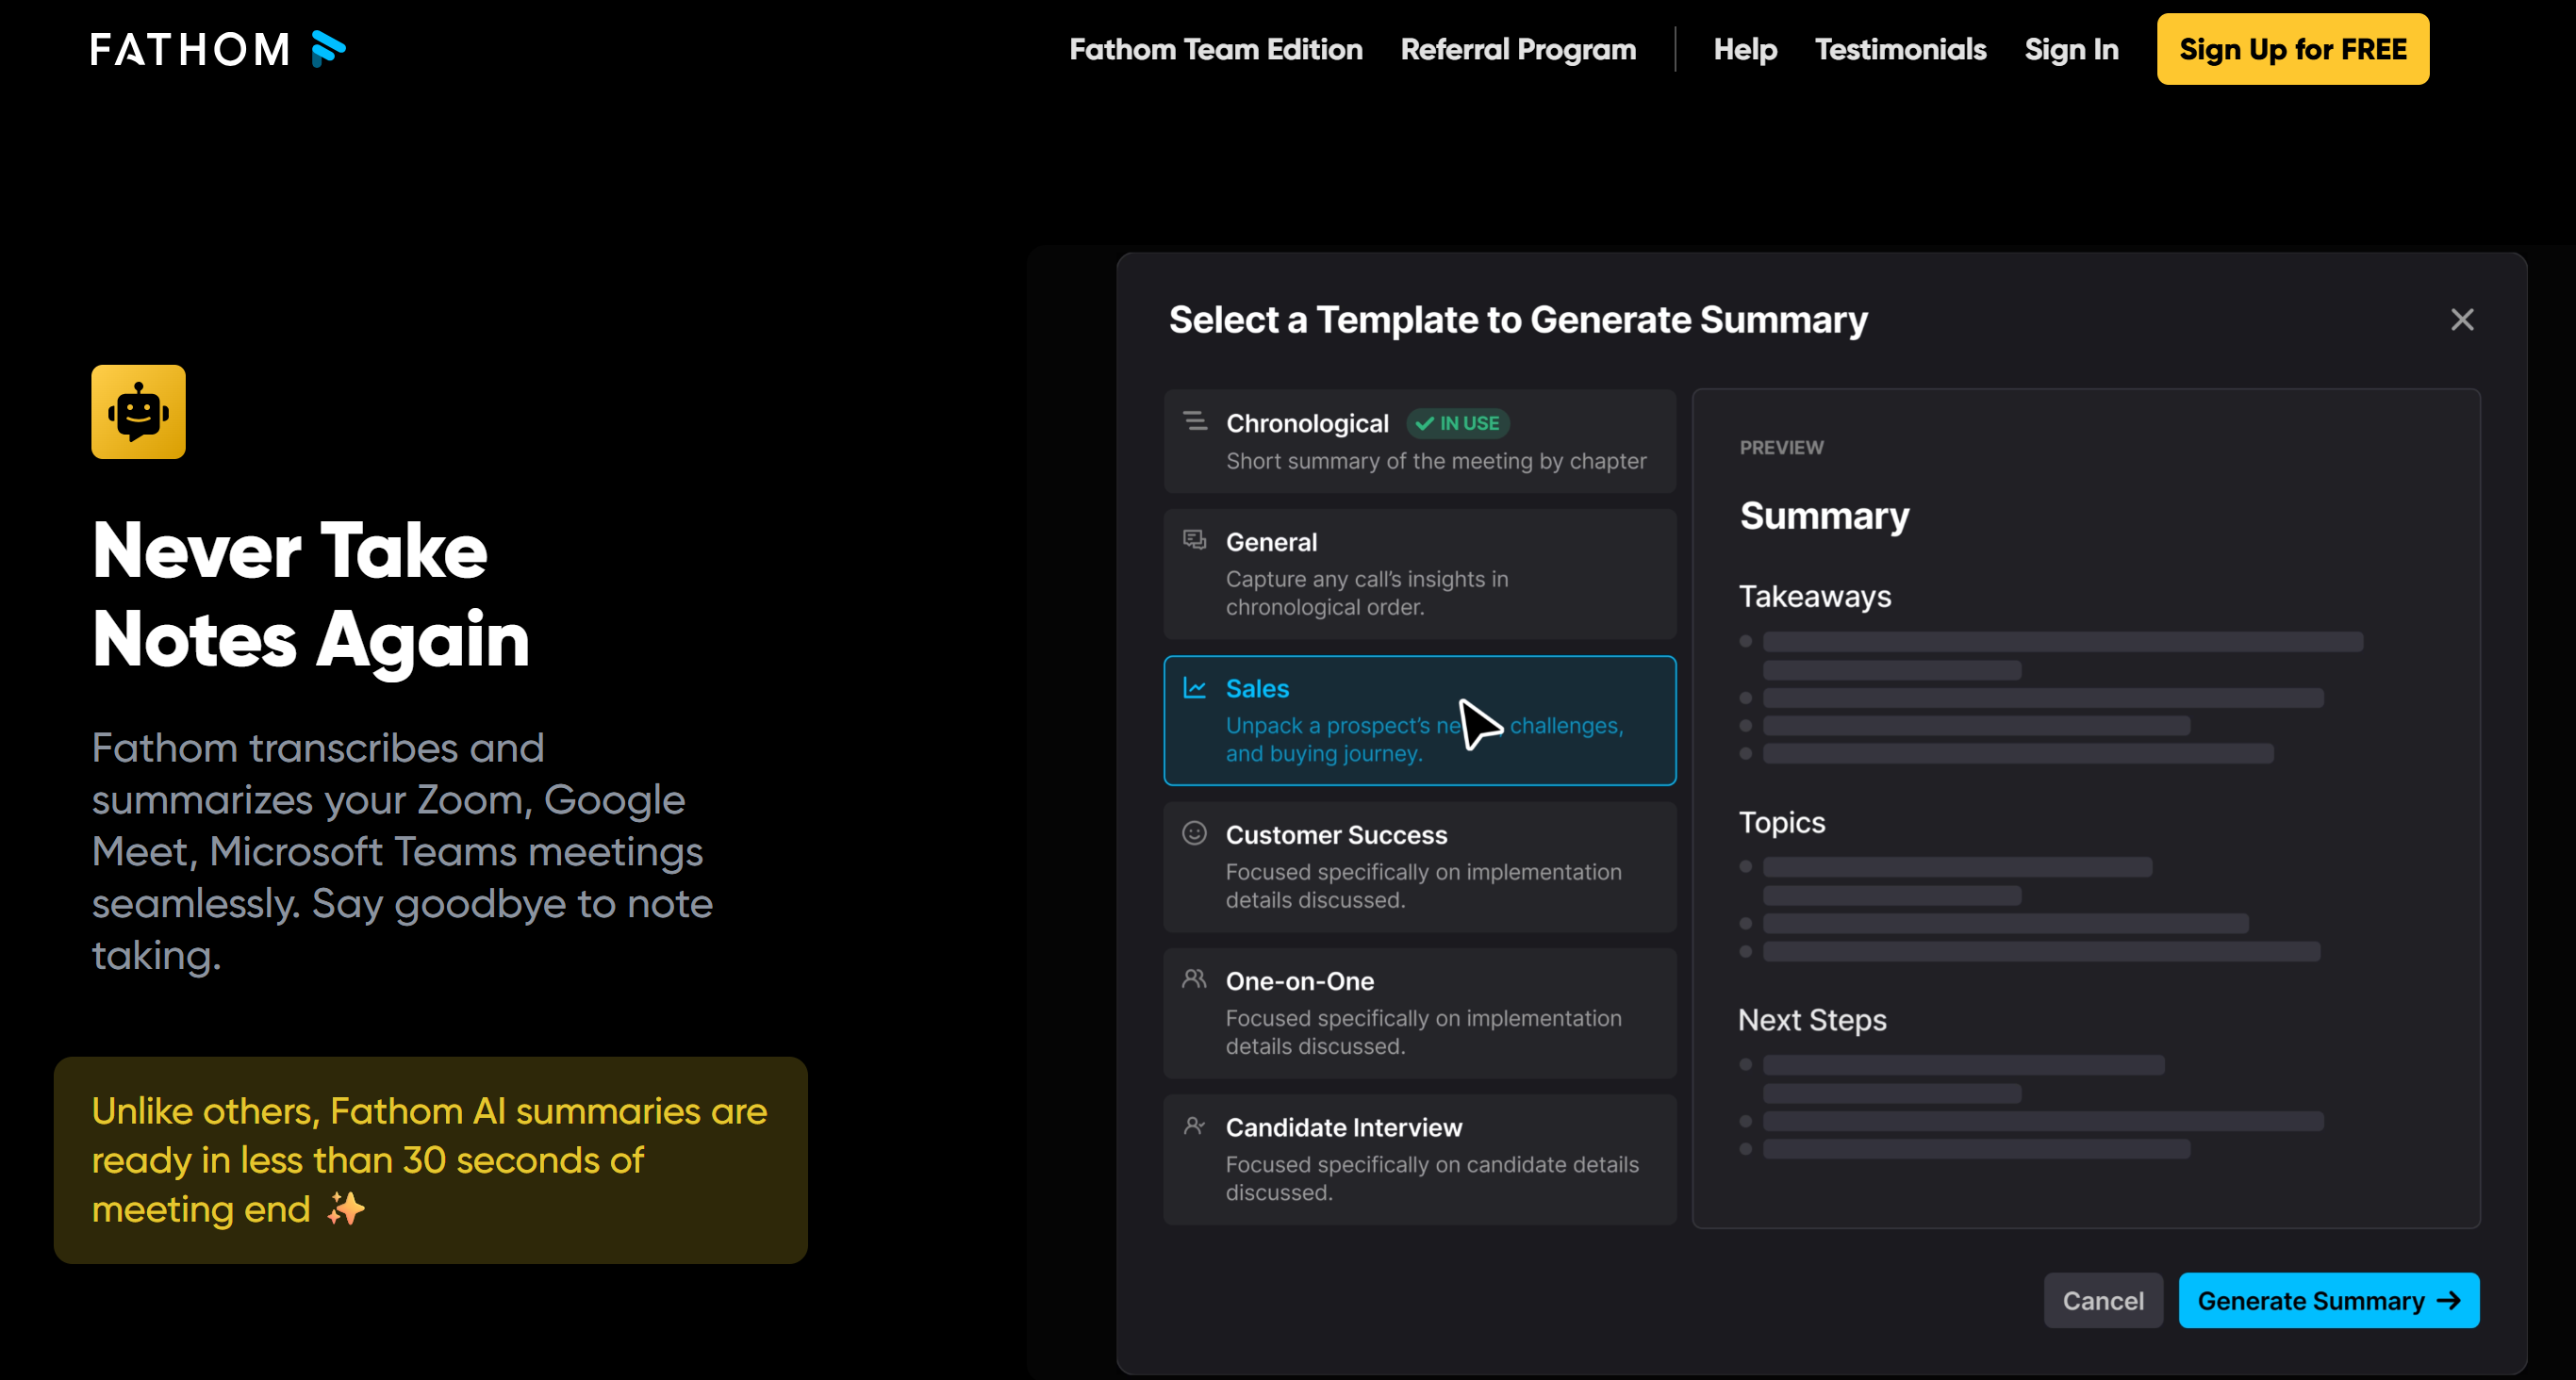Image resolution: width=2576 pixels, height=1380 pixels.
Task: Click the Generate Summary button
Action: pyautogui.click(x=2328, y=1300)
